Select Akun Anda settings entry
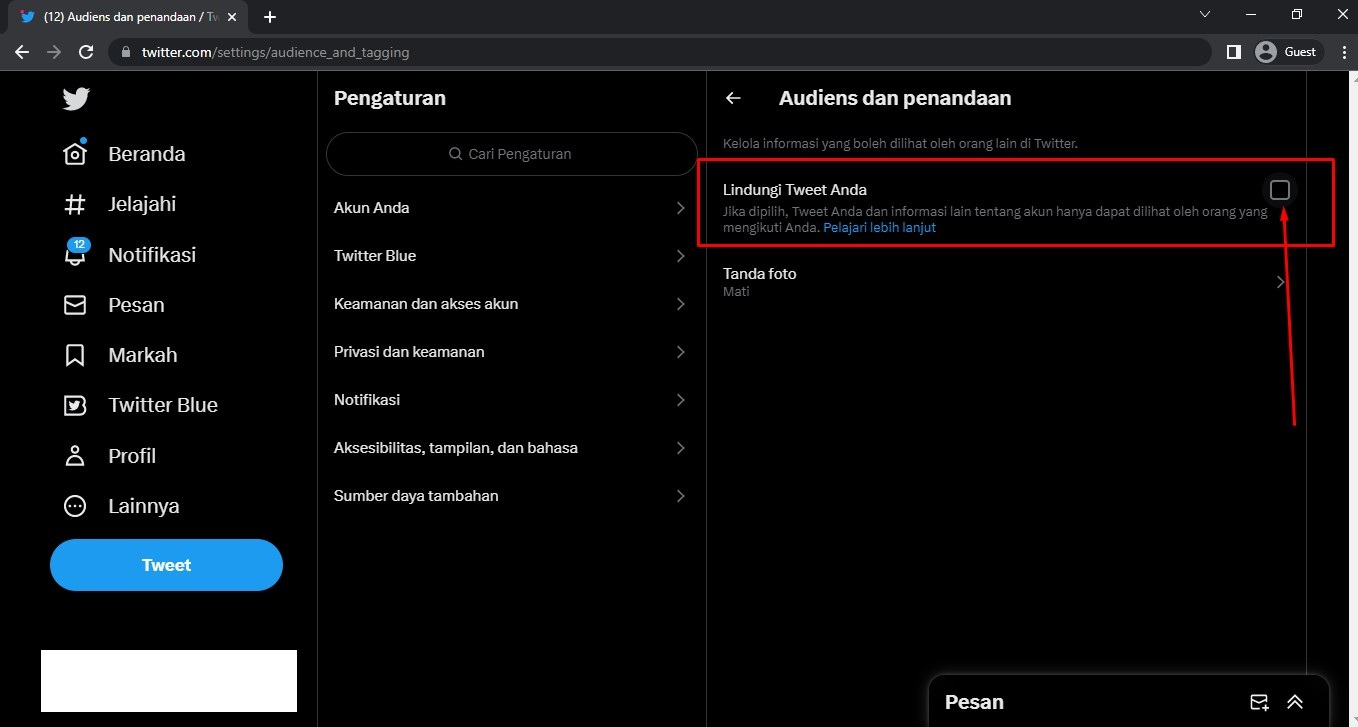 (512, 208)
